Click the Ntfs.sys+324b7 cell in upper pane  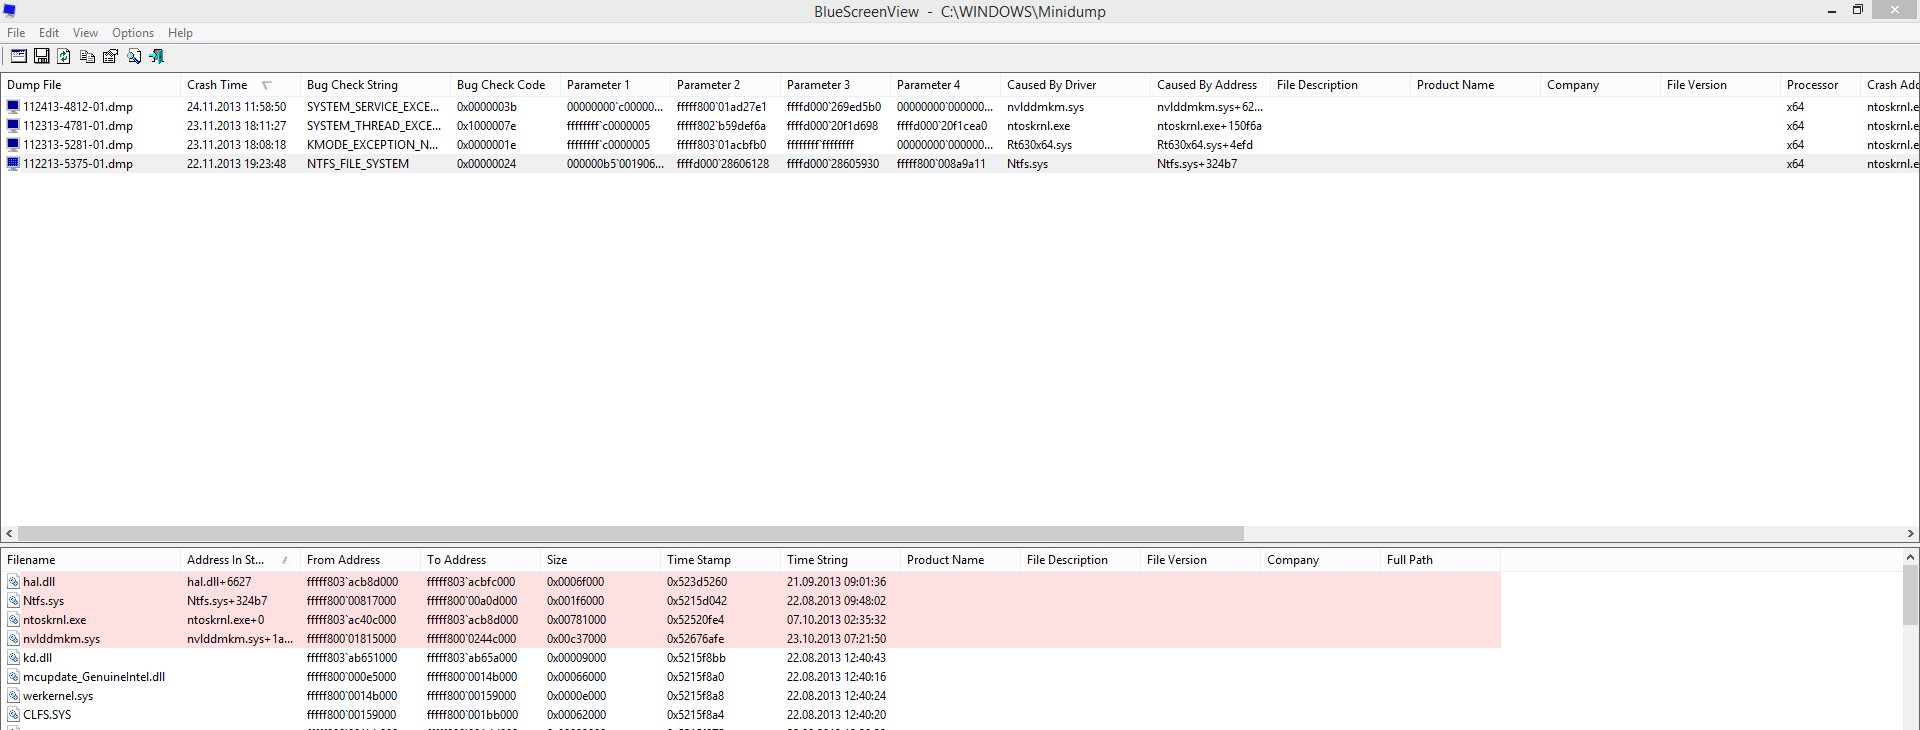coord(1197,163)
